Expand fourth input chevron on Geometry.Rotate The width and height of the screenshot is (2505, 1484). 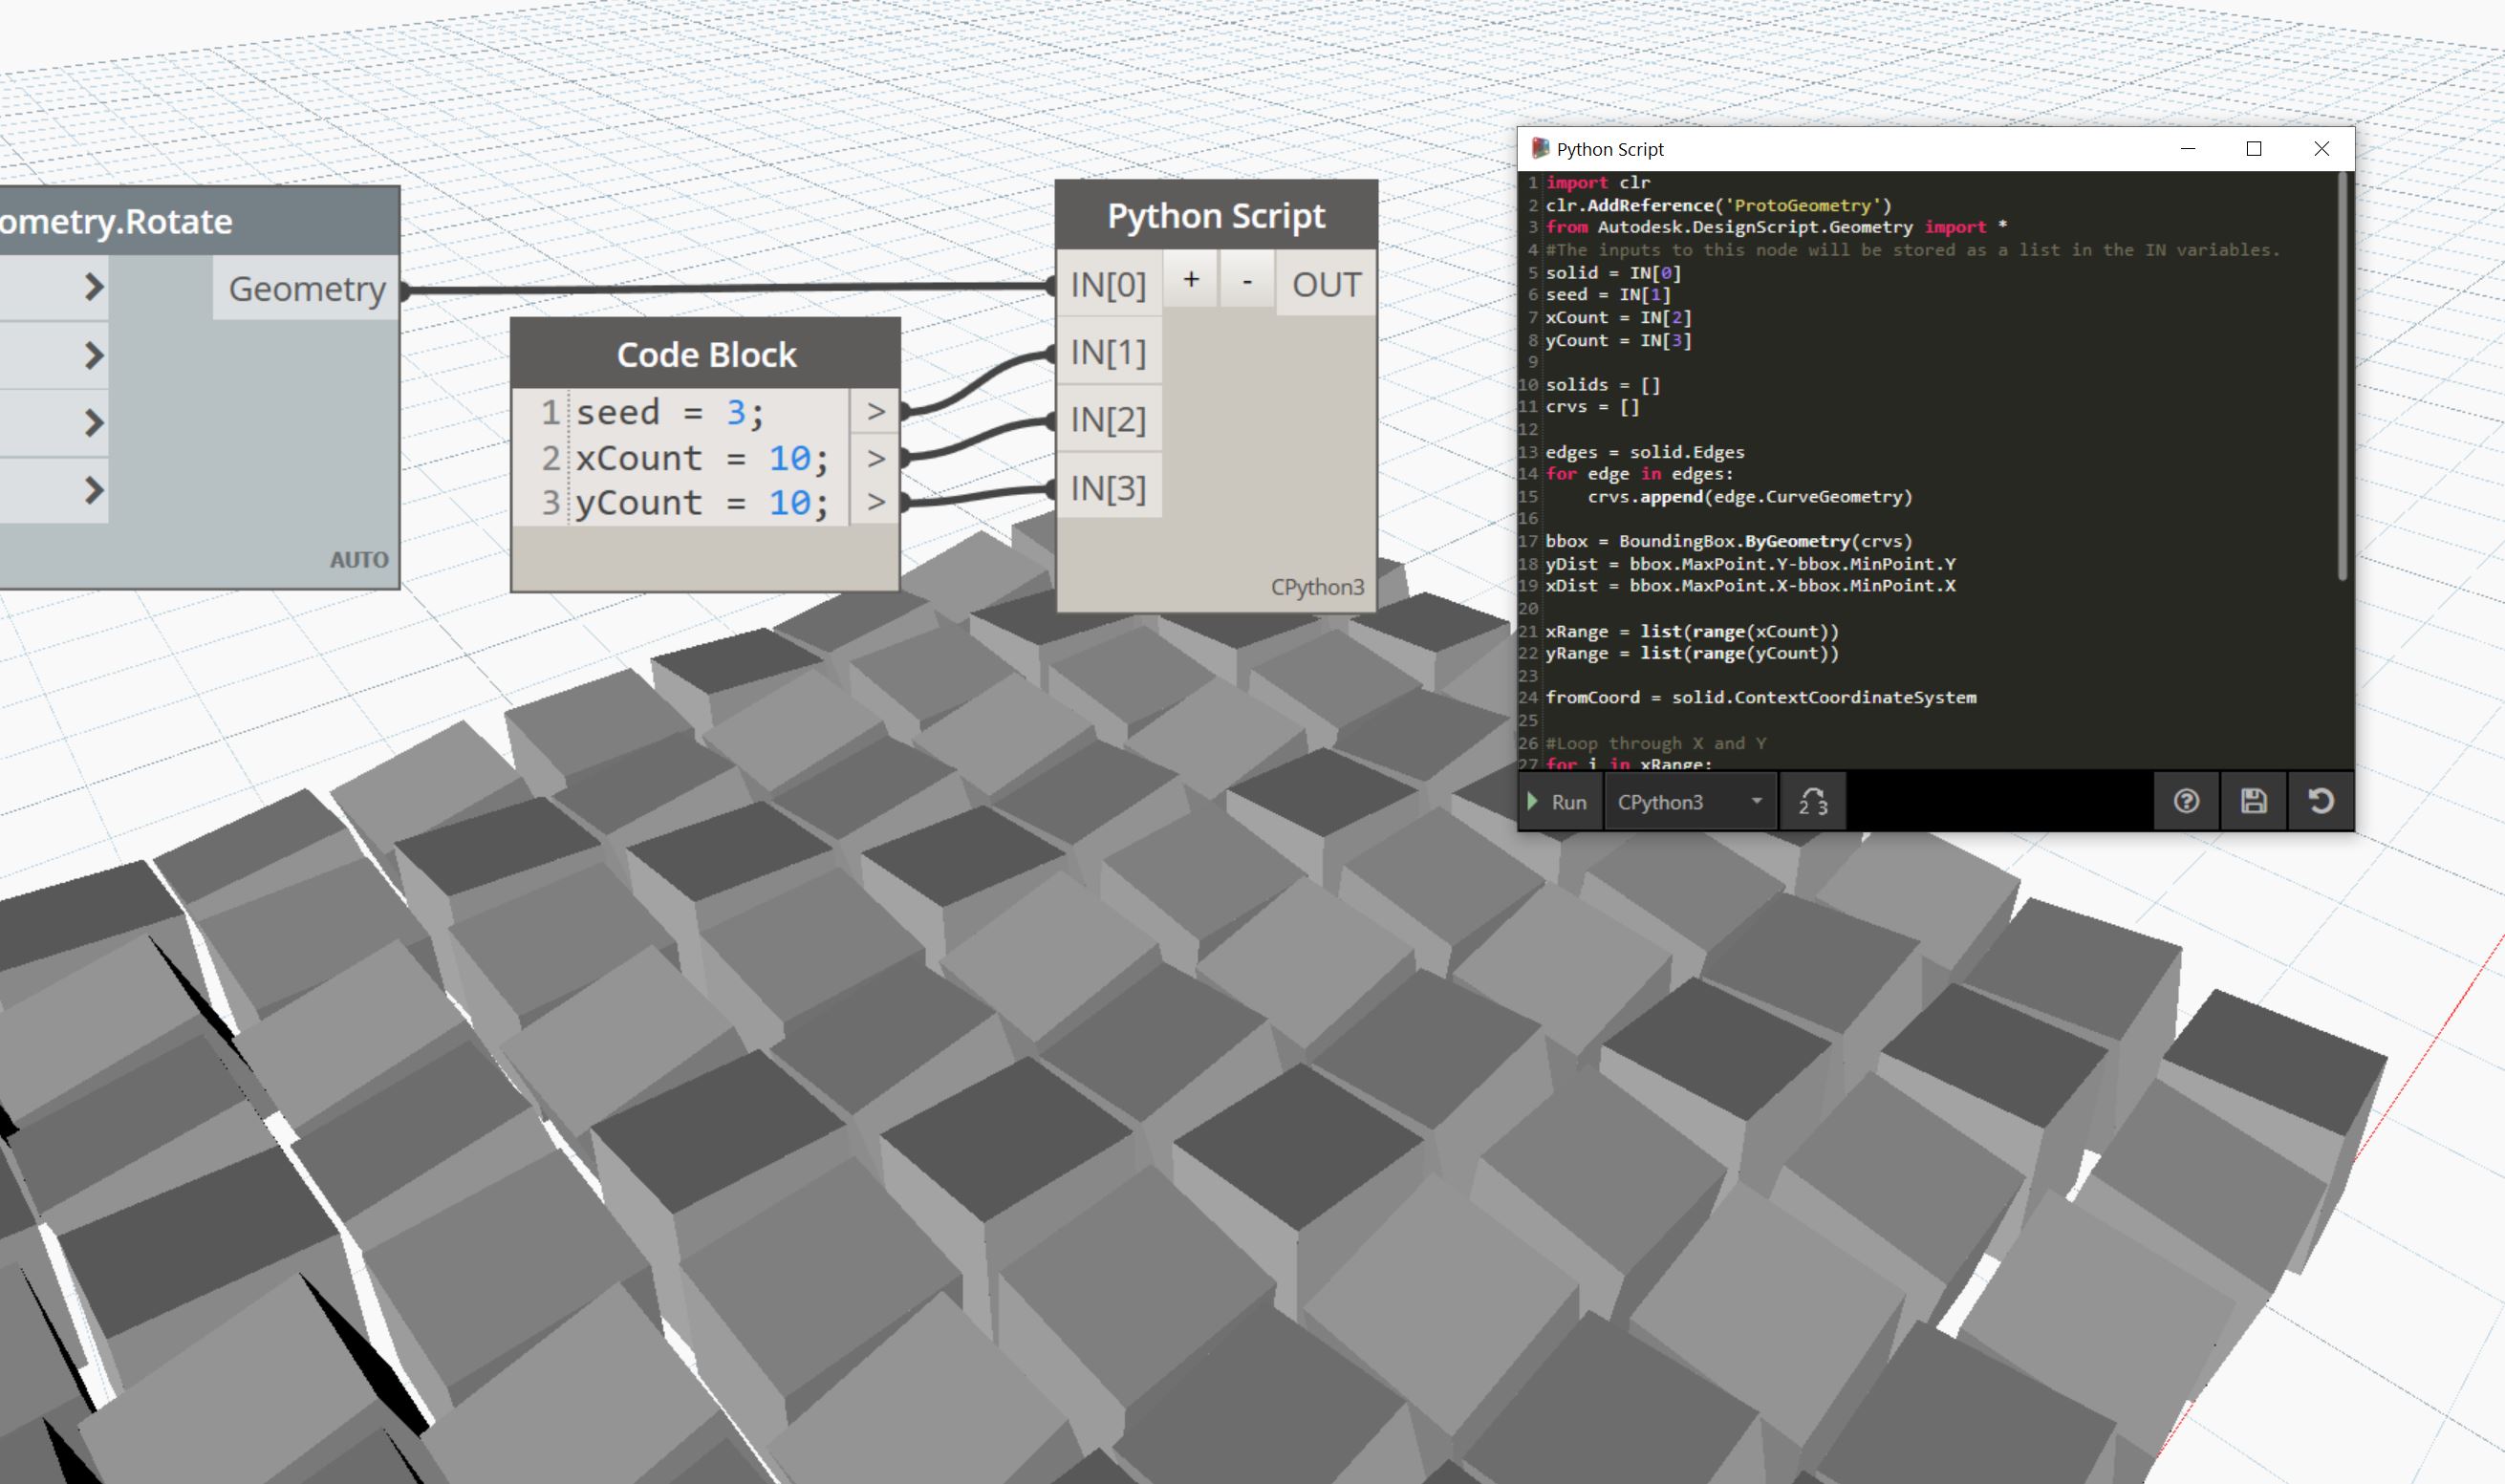93,491
